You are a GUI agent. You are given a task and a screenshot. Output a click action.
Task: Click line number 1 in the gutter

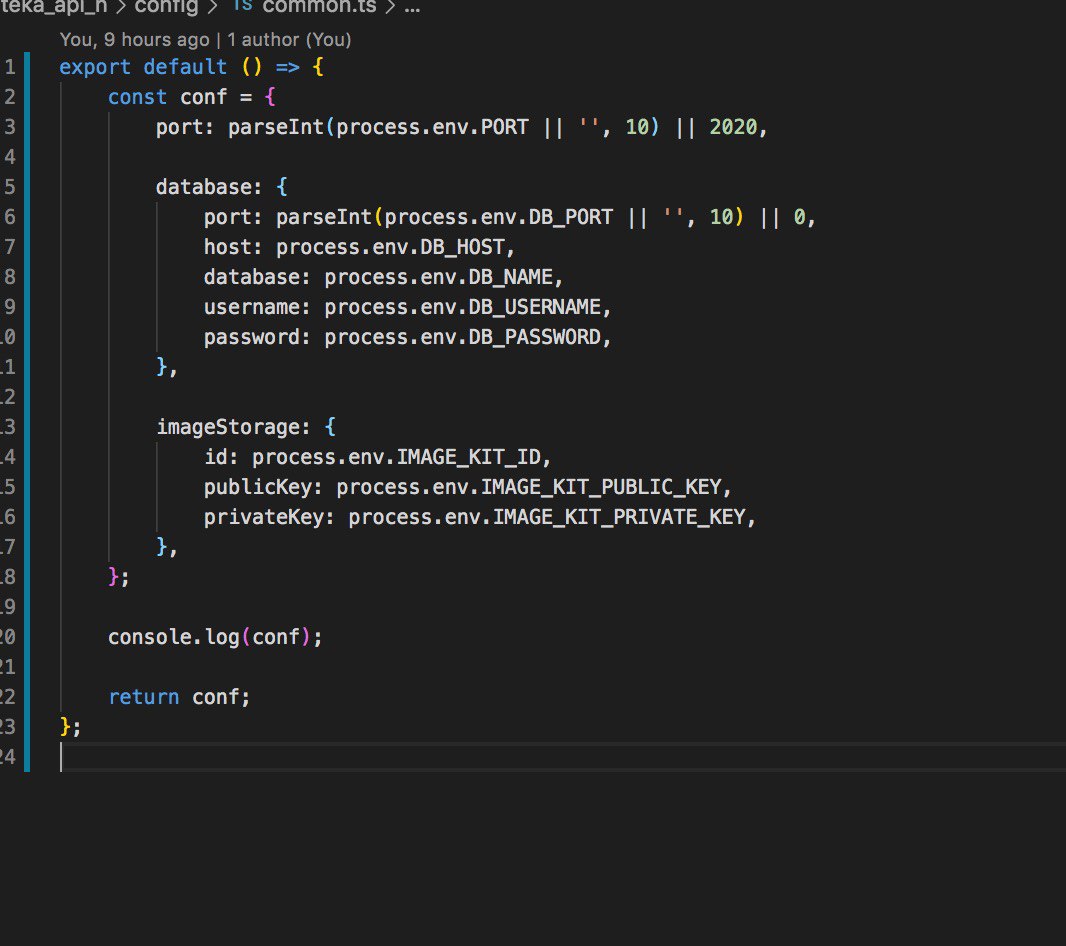pos(10,67)
